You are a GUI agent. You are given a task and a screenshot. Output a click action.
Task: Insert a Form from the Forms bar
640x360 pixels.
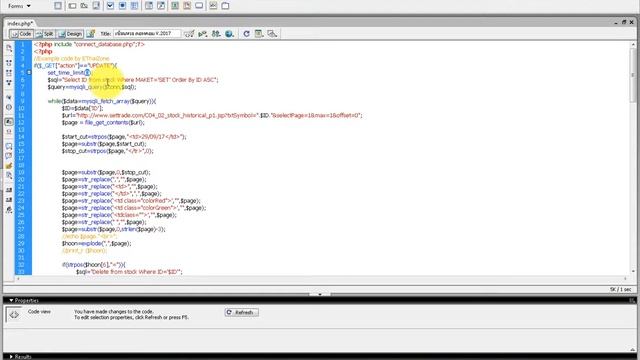[58, 6]
